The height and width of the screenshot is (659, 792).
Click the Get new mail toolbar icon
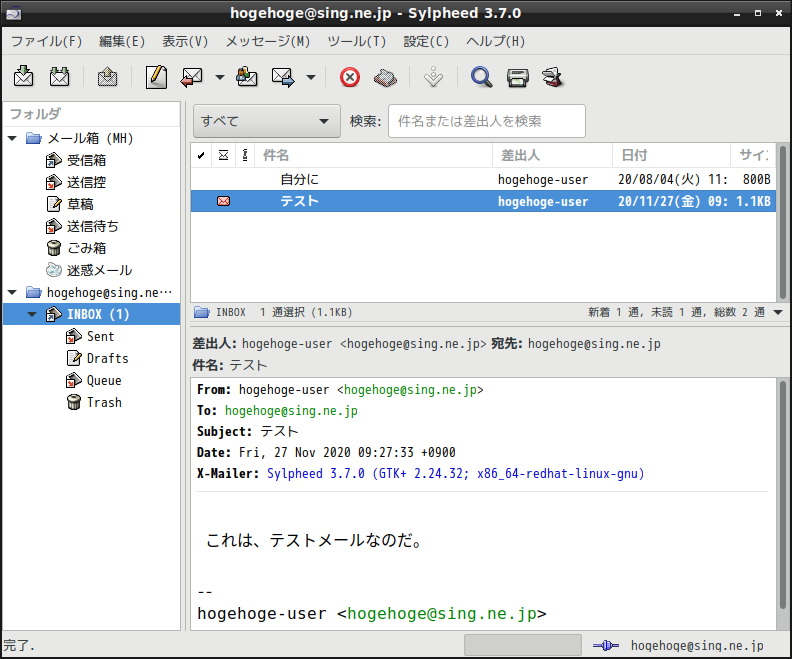click(x=23, y=77)
